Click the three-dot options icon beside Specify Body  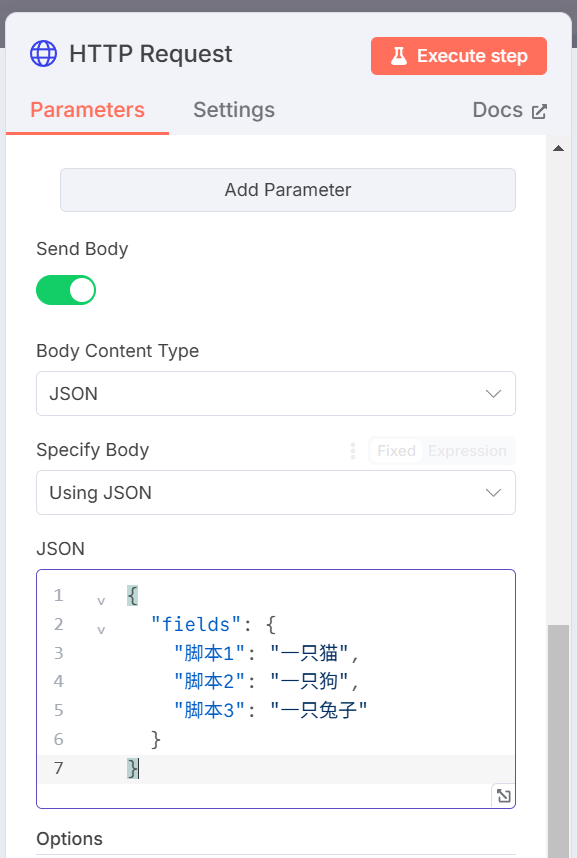pyautogui.click(x=353, y=451)
